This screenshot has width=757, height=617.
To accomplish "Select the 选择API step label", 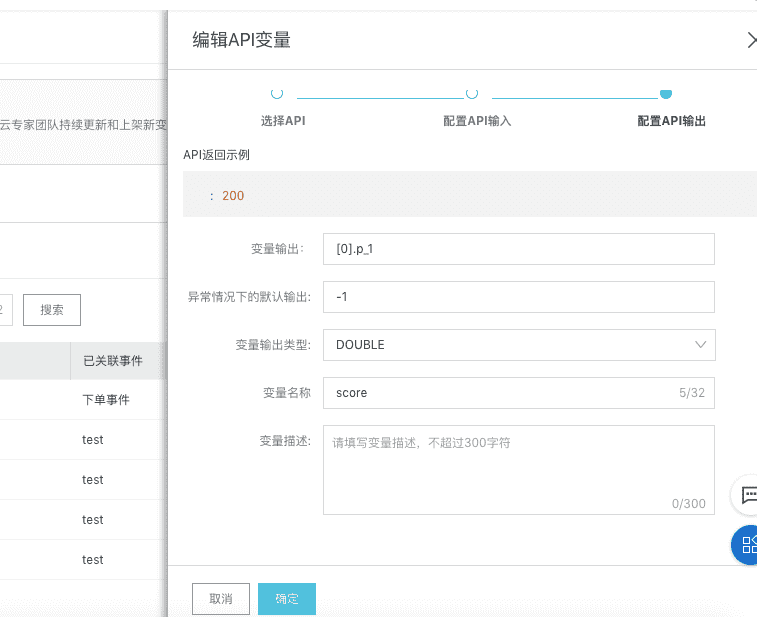I will pyautogui.click(x=283, y=121).
